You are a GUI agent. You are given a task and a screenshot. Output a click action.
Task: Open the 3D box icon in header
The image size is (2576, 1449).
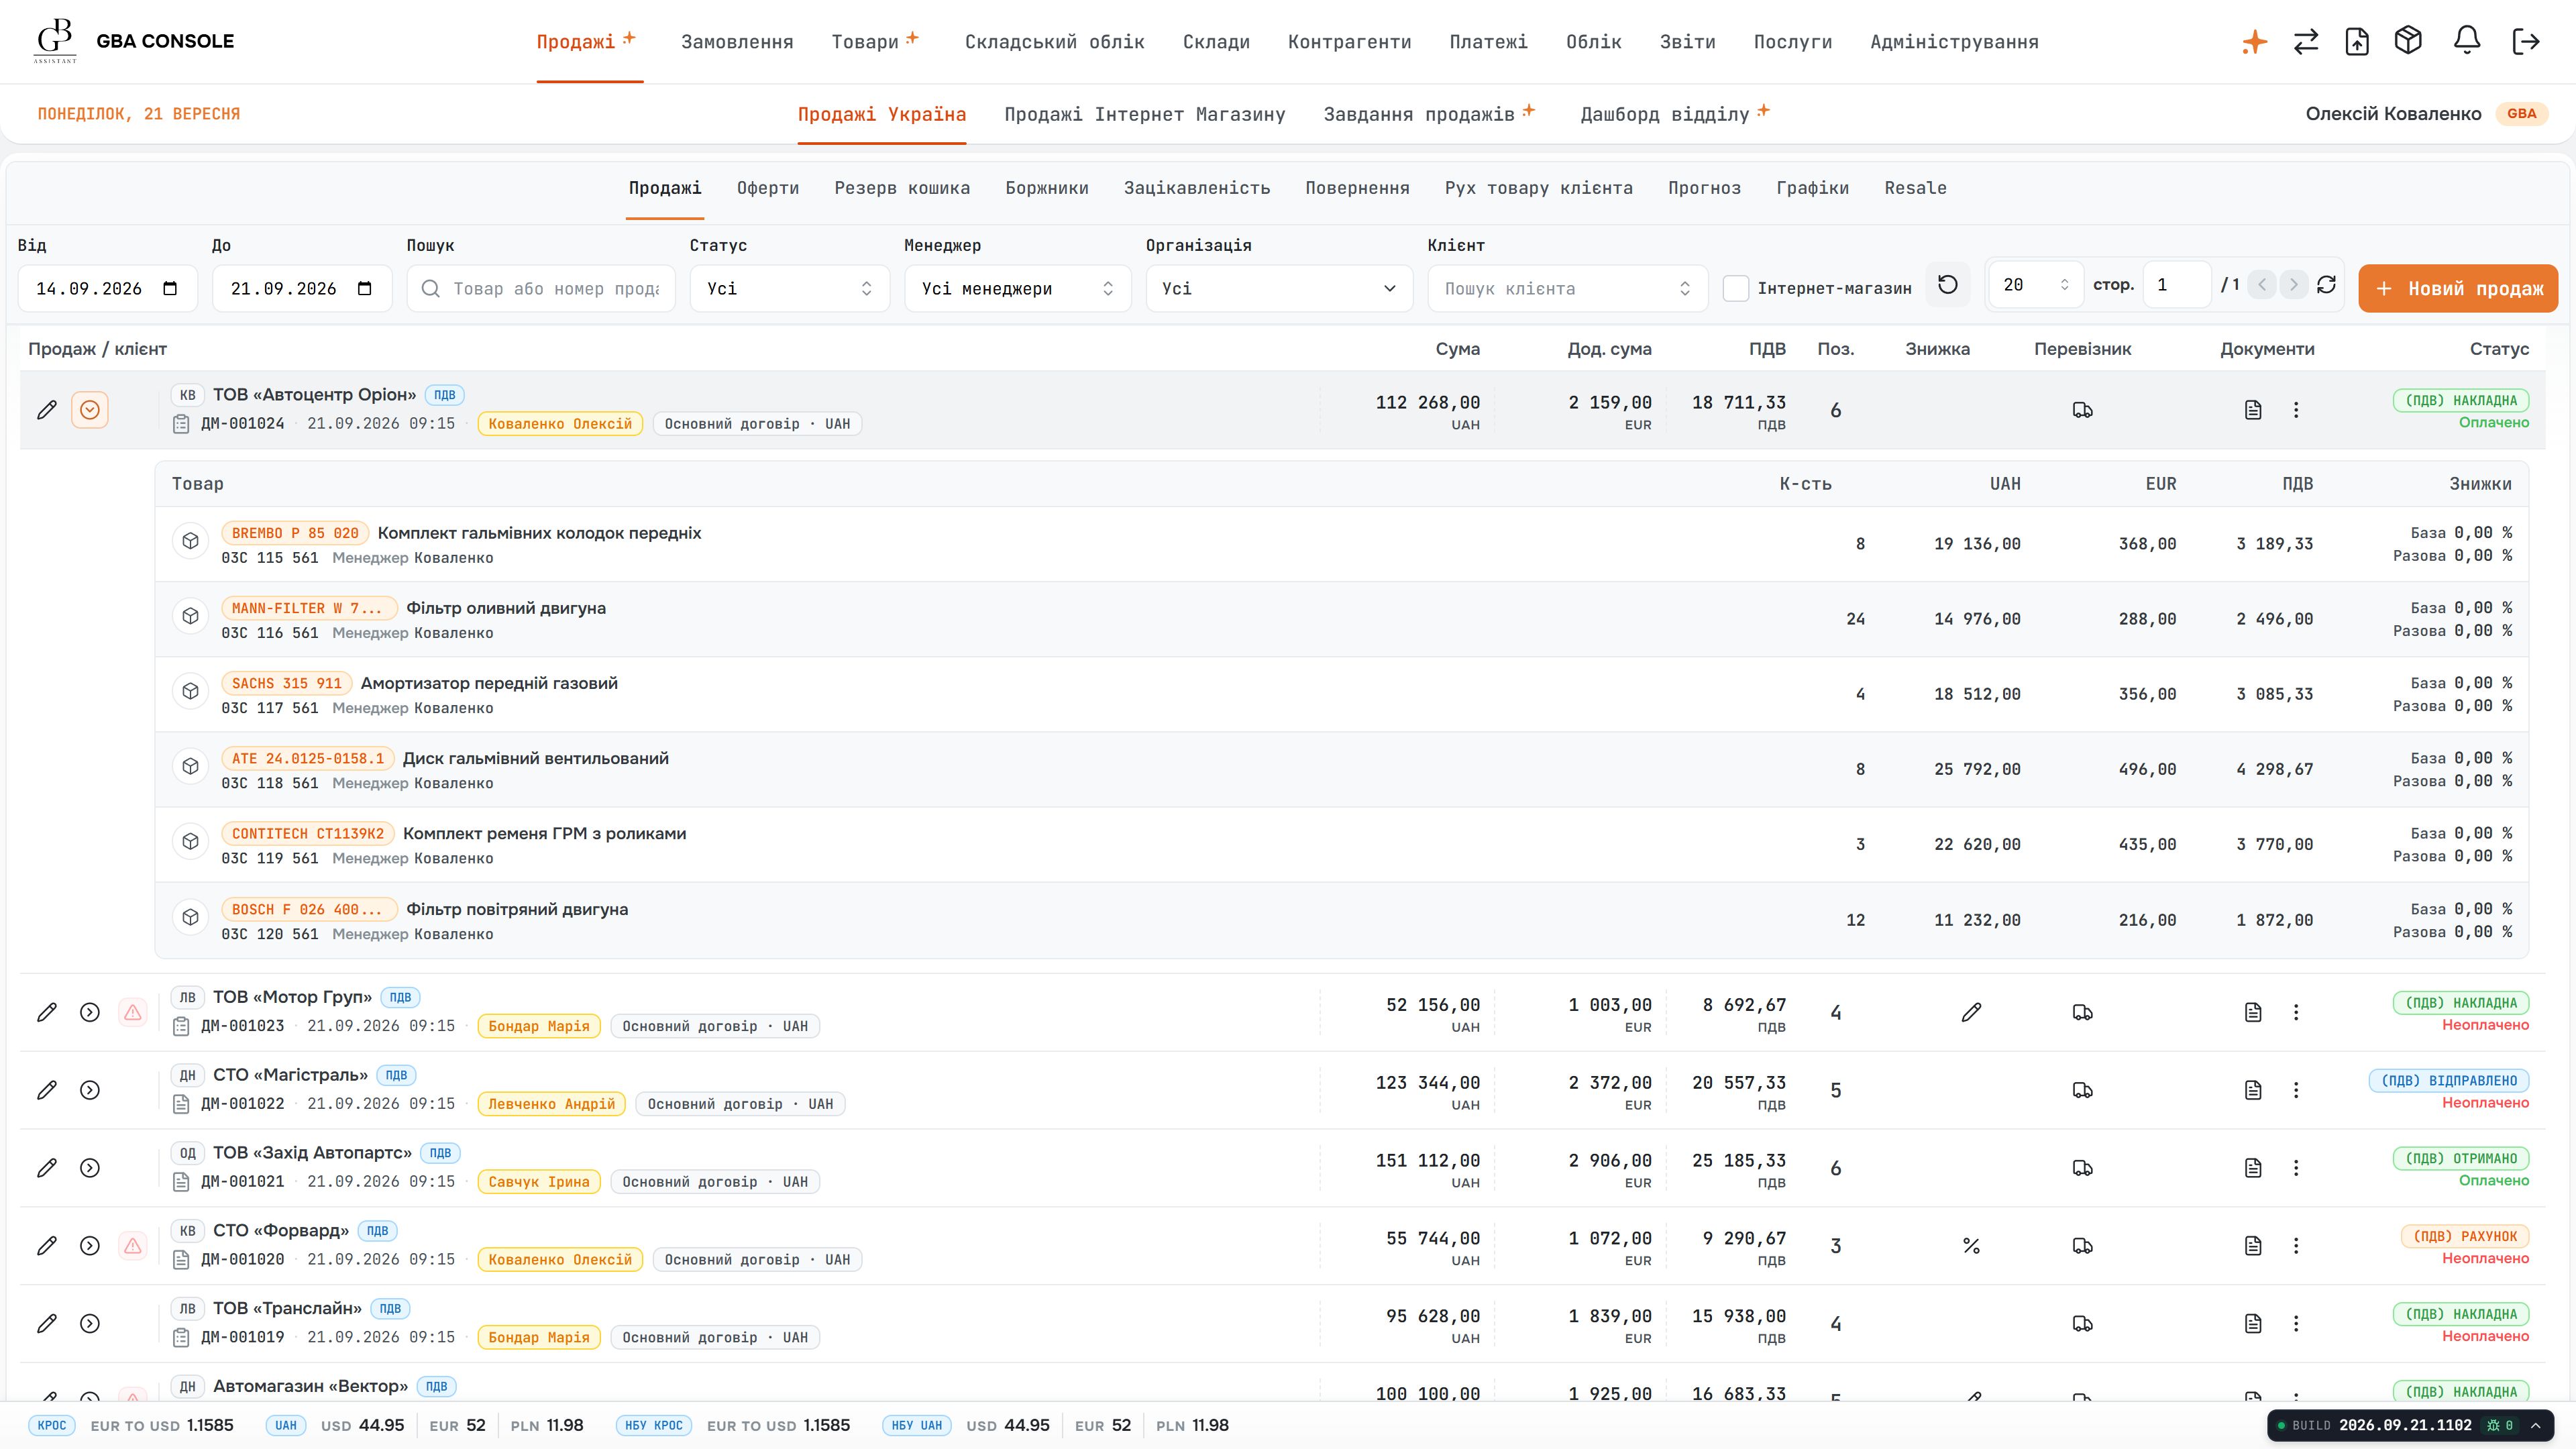(x=2408, y=41)
